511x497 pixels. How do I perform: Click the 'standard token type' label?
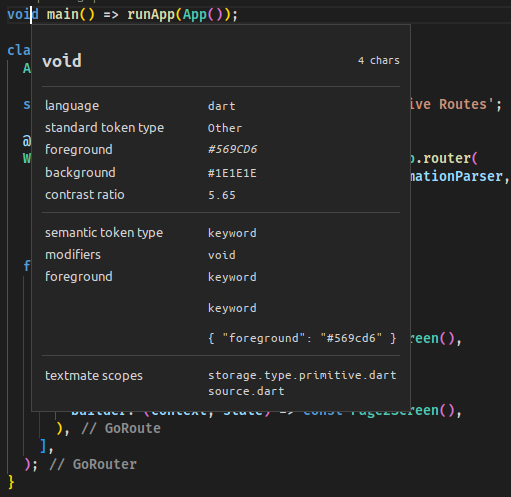point(104,128)
